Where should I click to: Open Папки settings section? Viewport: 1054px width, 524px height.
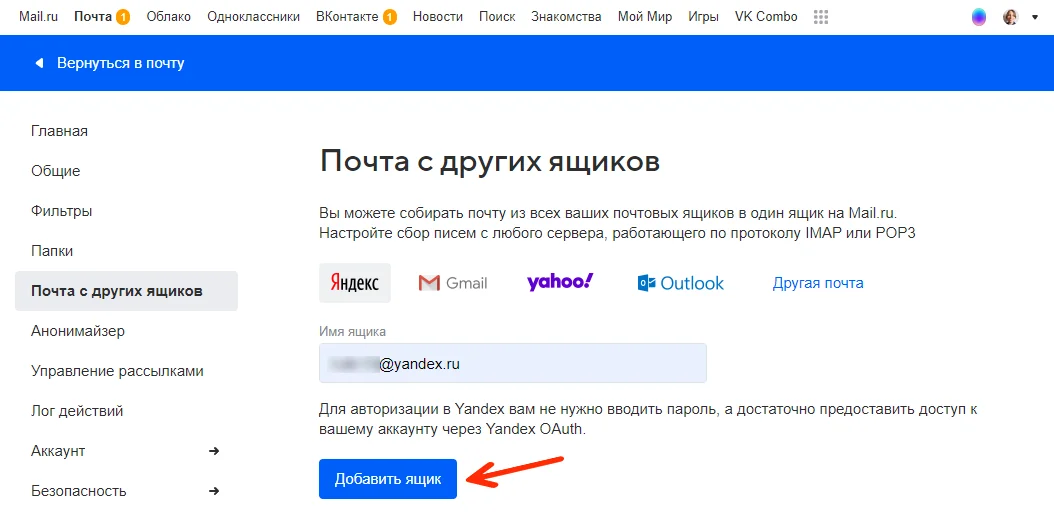tap(52, 251)
